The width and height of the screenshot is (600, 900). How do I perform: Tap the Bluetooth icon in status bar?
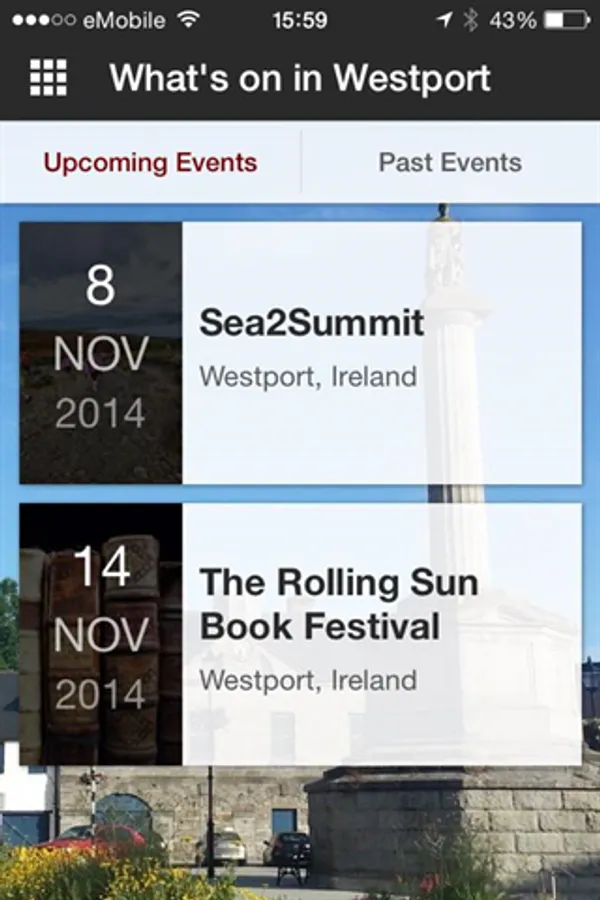click(x=470, y=19)
